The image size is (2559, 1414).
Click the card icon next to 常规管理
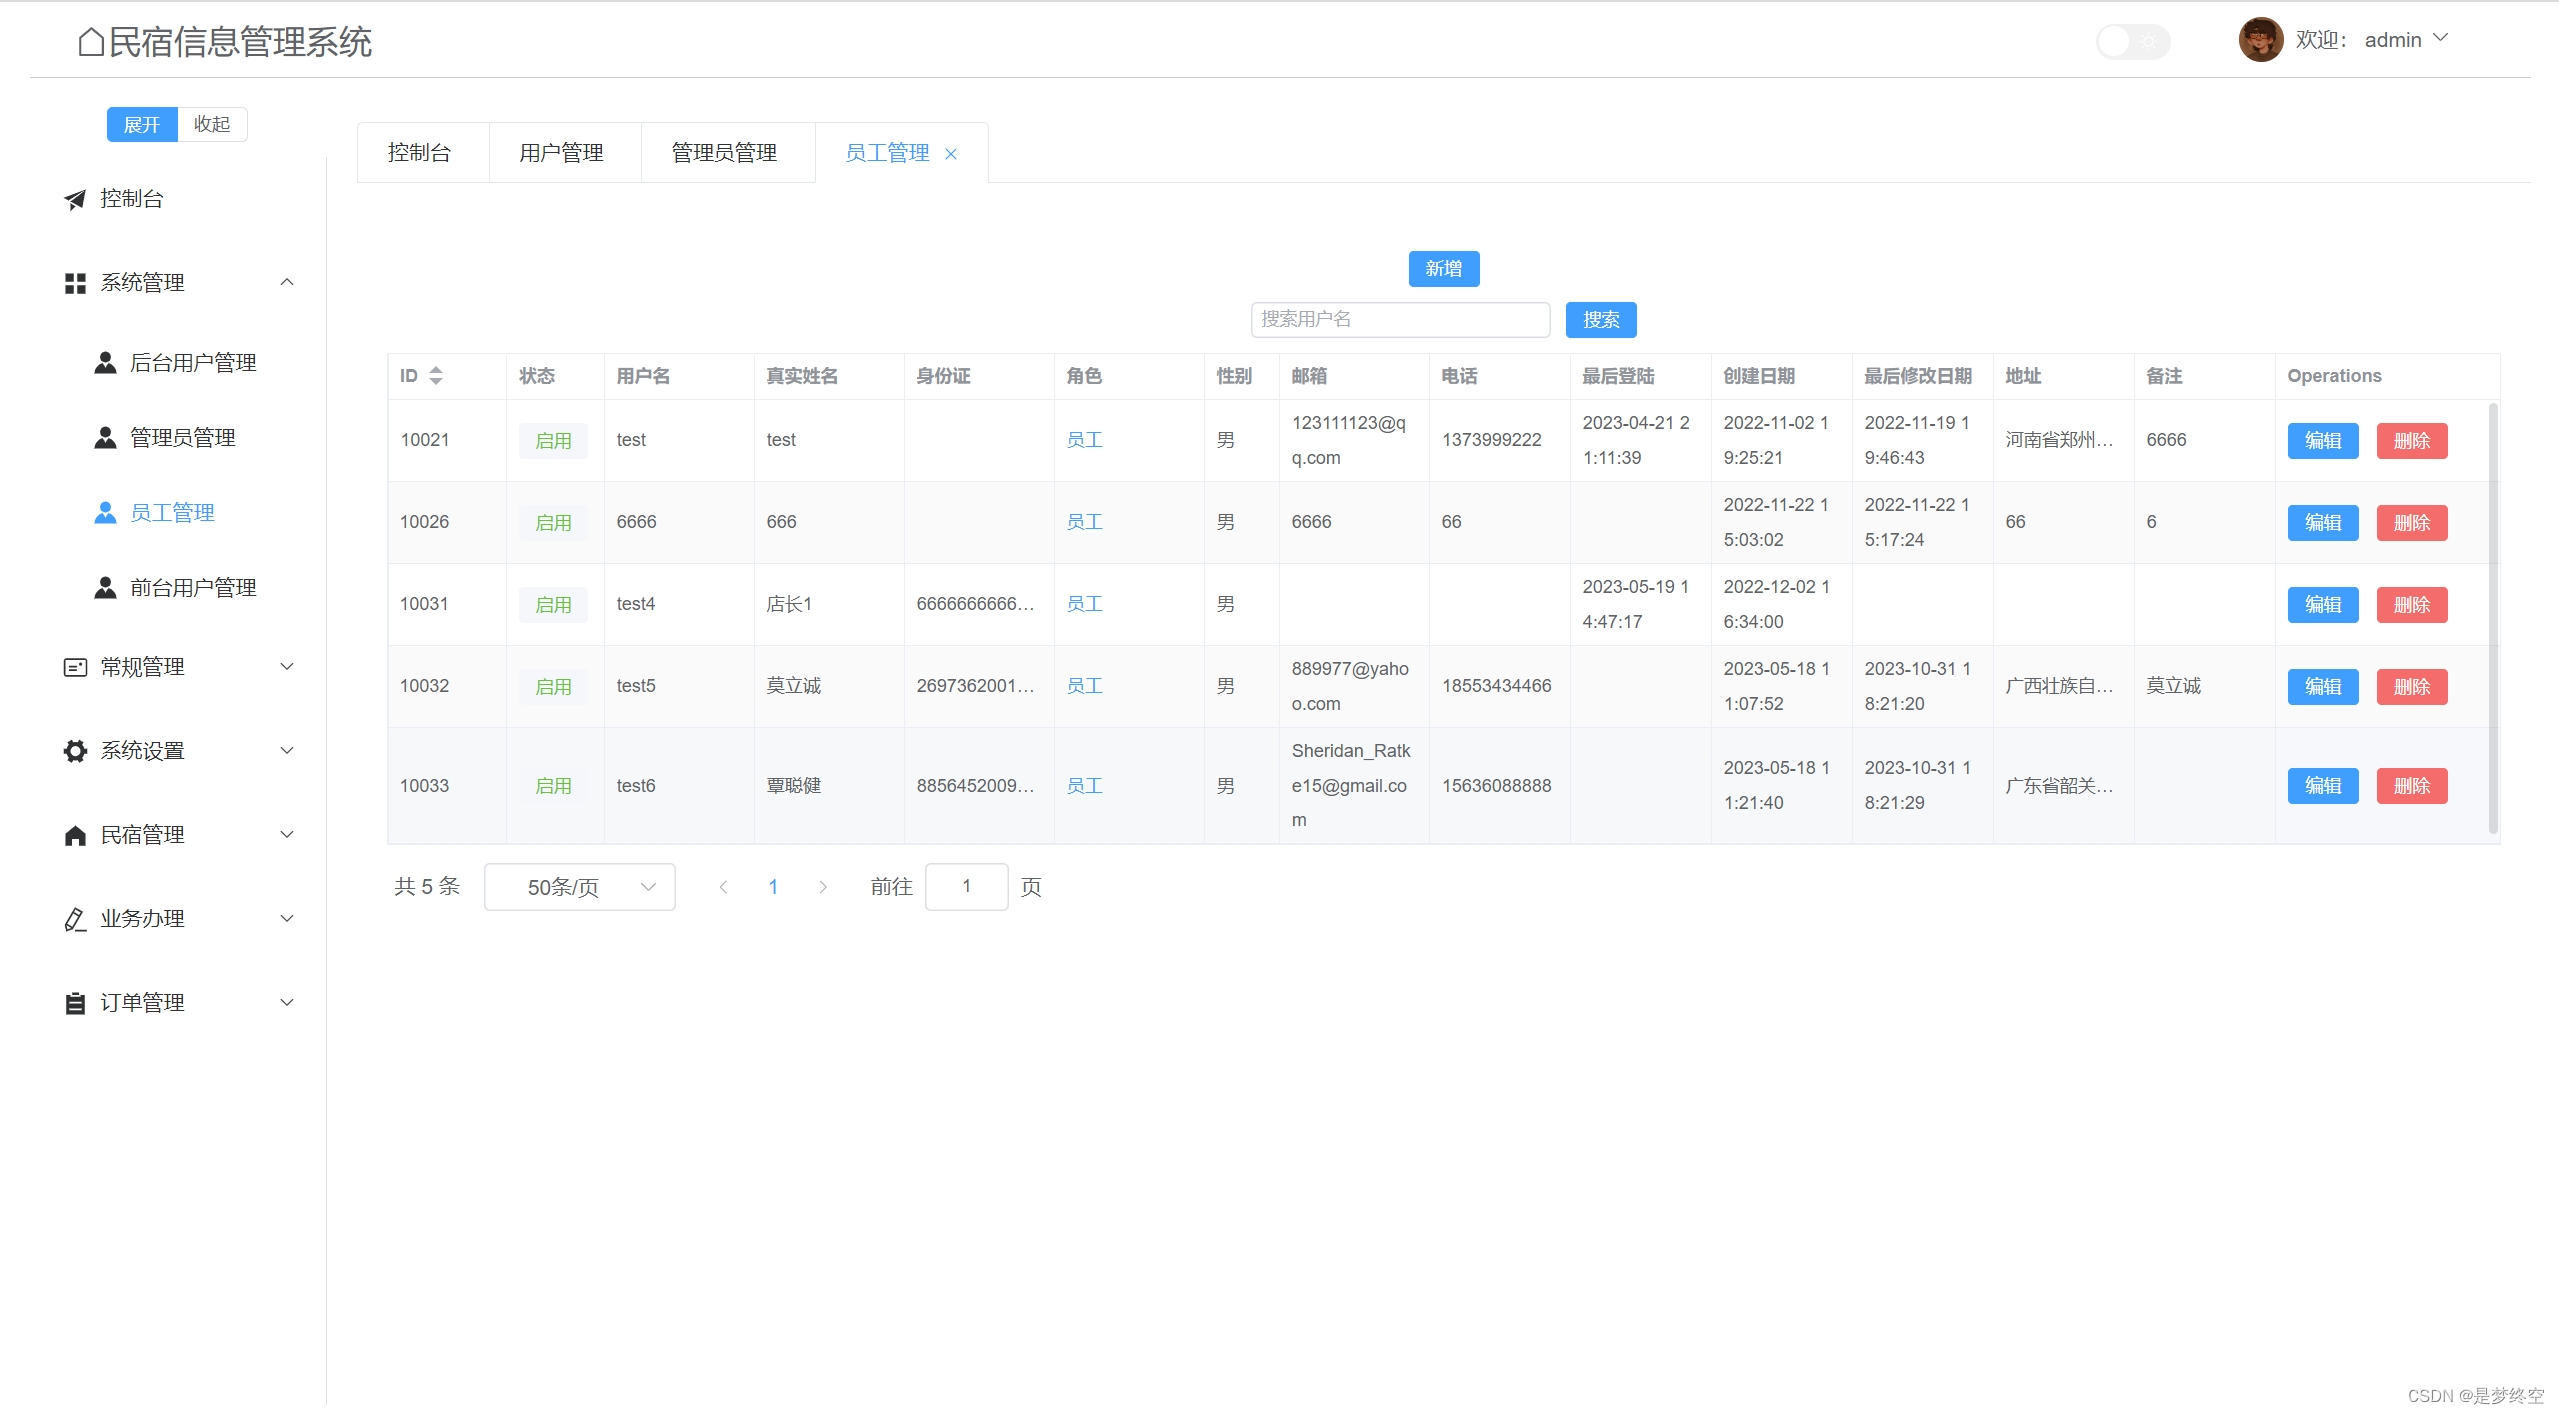coord(75,667)
